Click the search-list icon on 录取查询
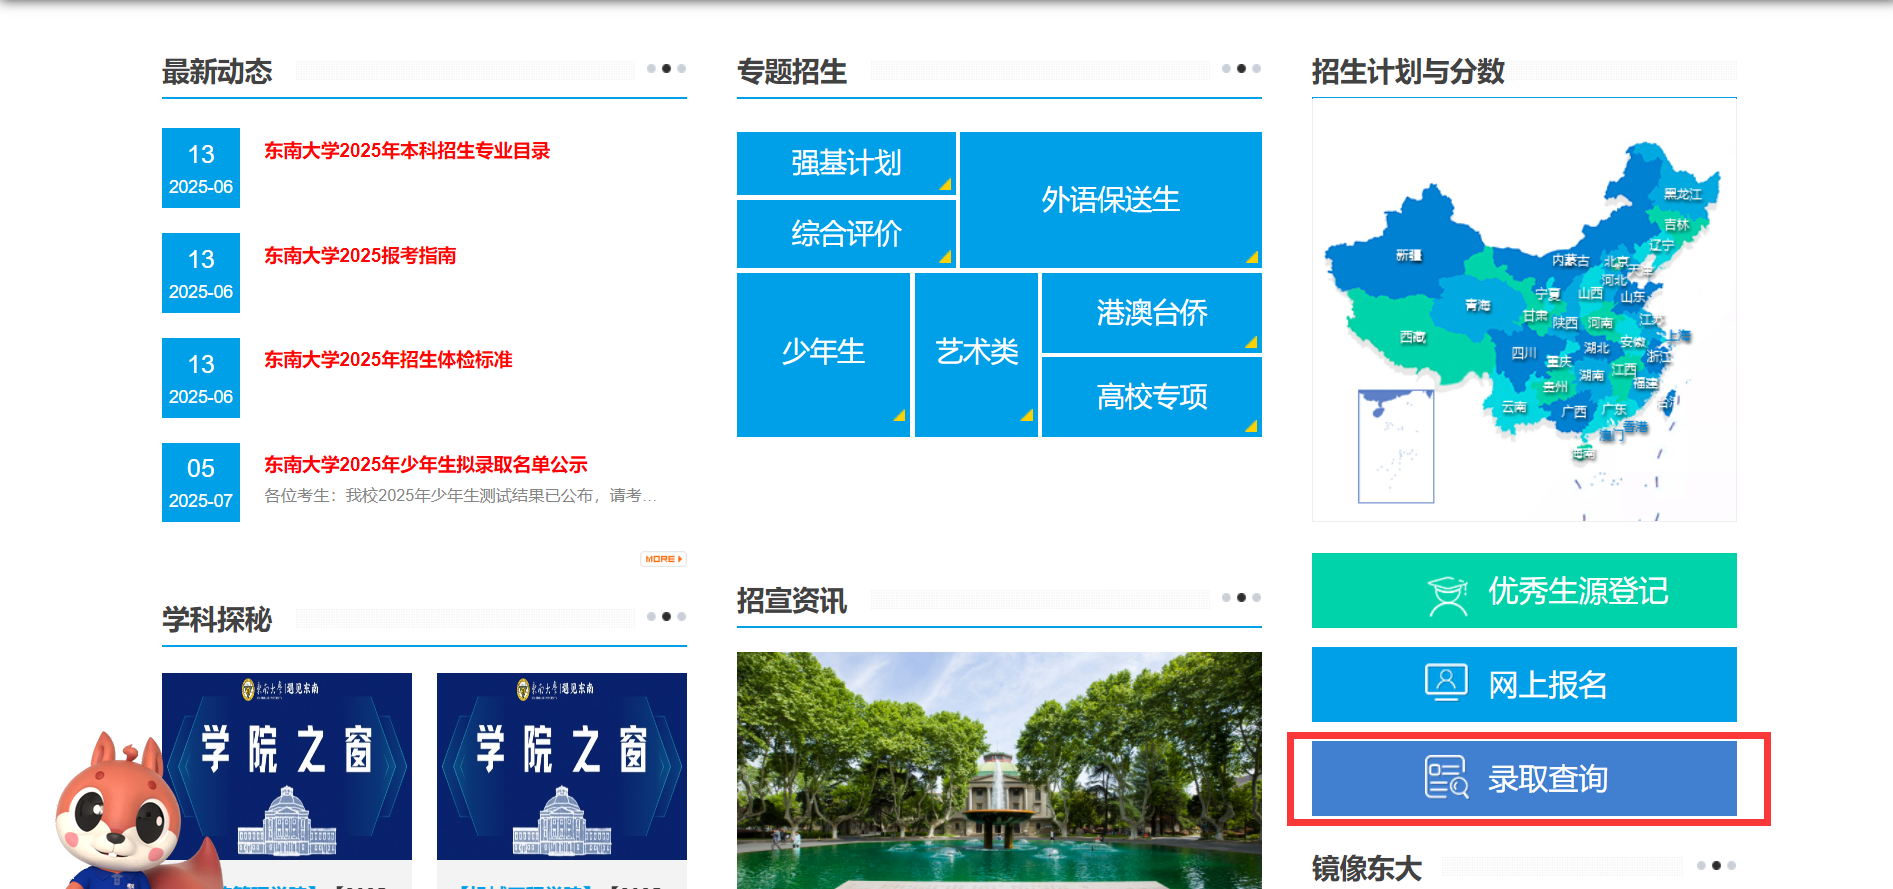 click(x=1446, y=777)
